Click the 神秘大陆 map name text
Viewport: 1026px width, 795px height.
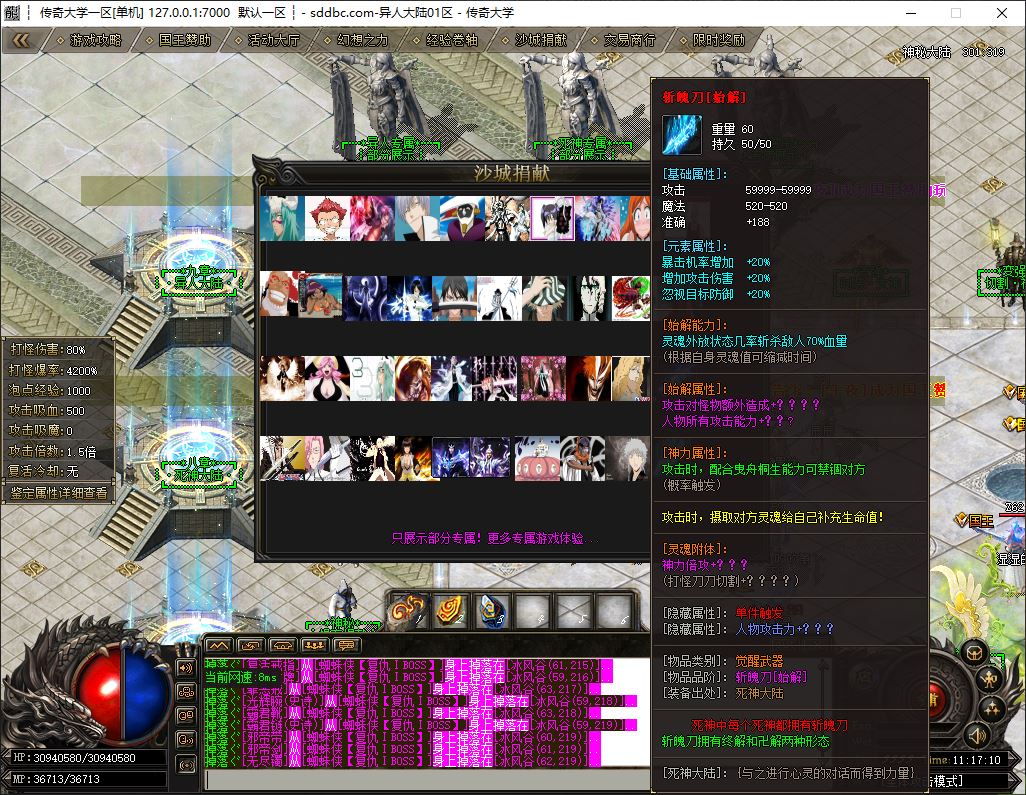pyautogui.click(x=927, y=52)
